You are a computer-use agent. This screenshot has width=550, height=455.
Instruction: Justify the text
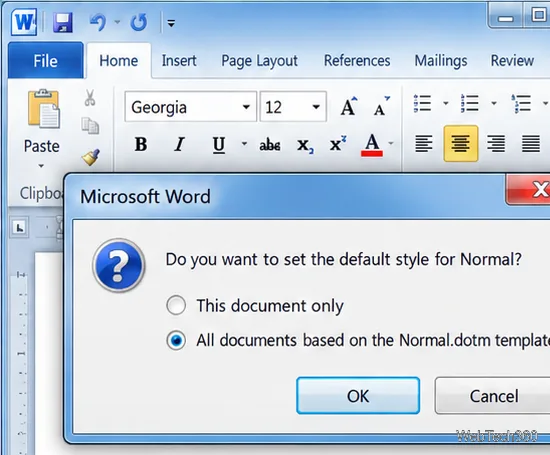pyautogui.click(x=531, y=143)
